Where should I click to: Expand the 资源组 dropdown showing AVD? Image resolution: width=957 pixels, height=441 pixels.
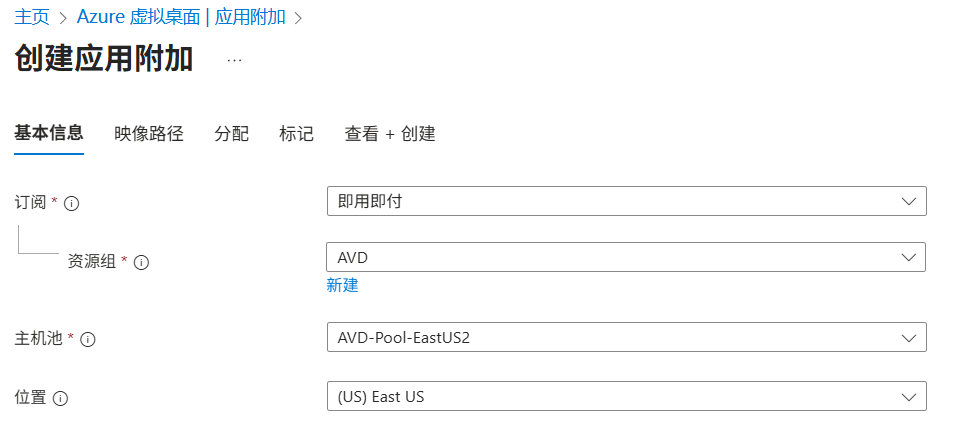626,258
